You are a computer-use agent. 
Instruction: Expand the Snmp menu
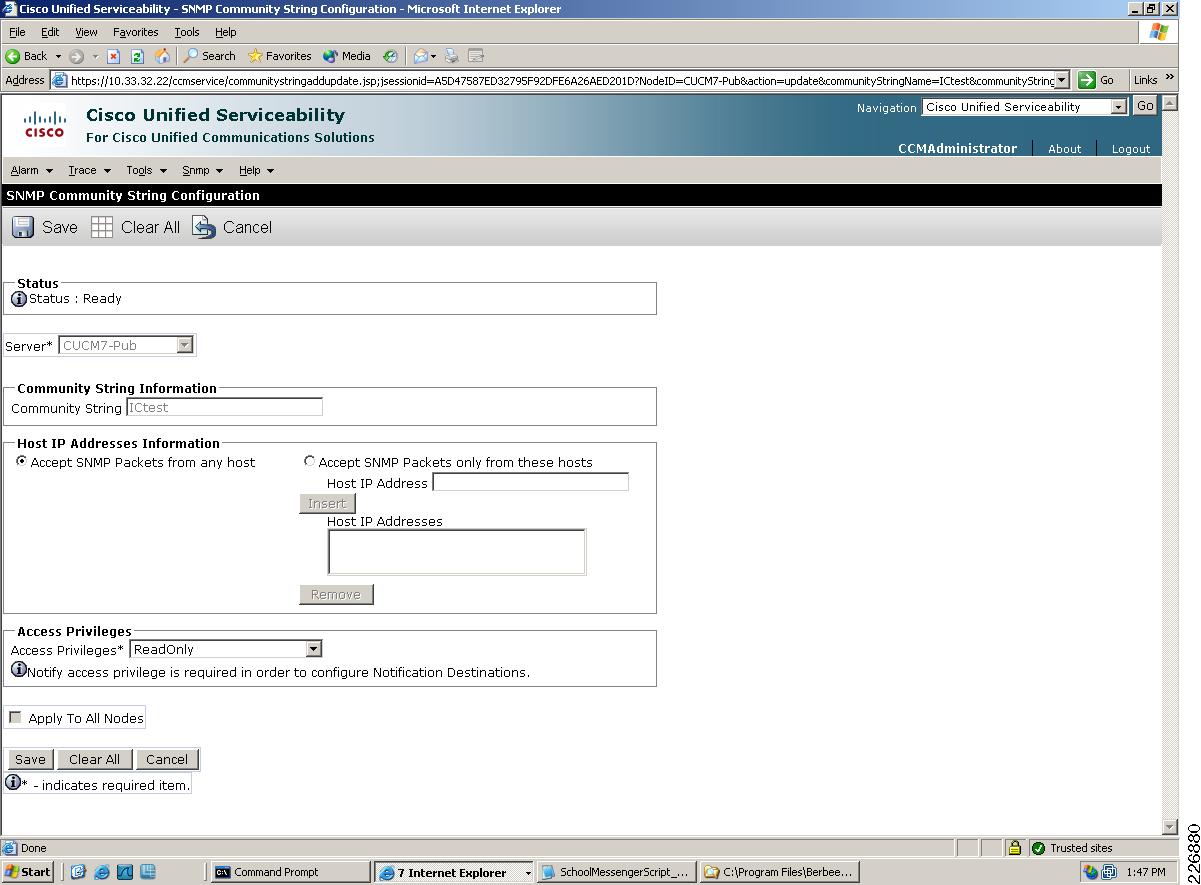pyautogui.click(x=202, y=170)
